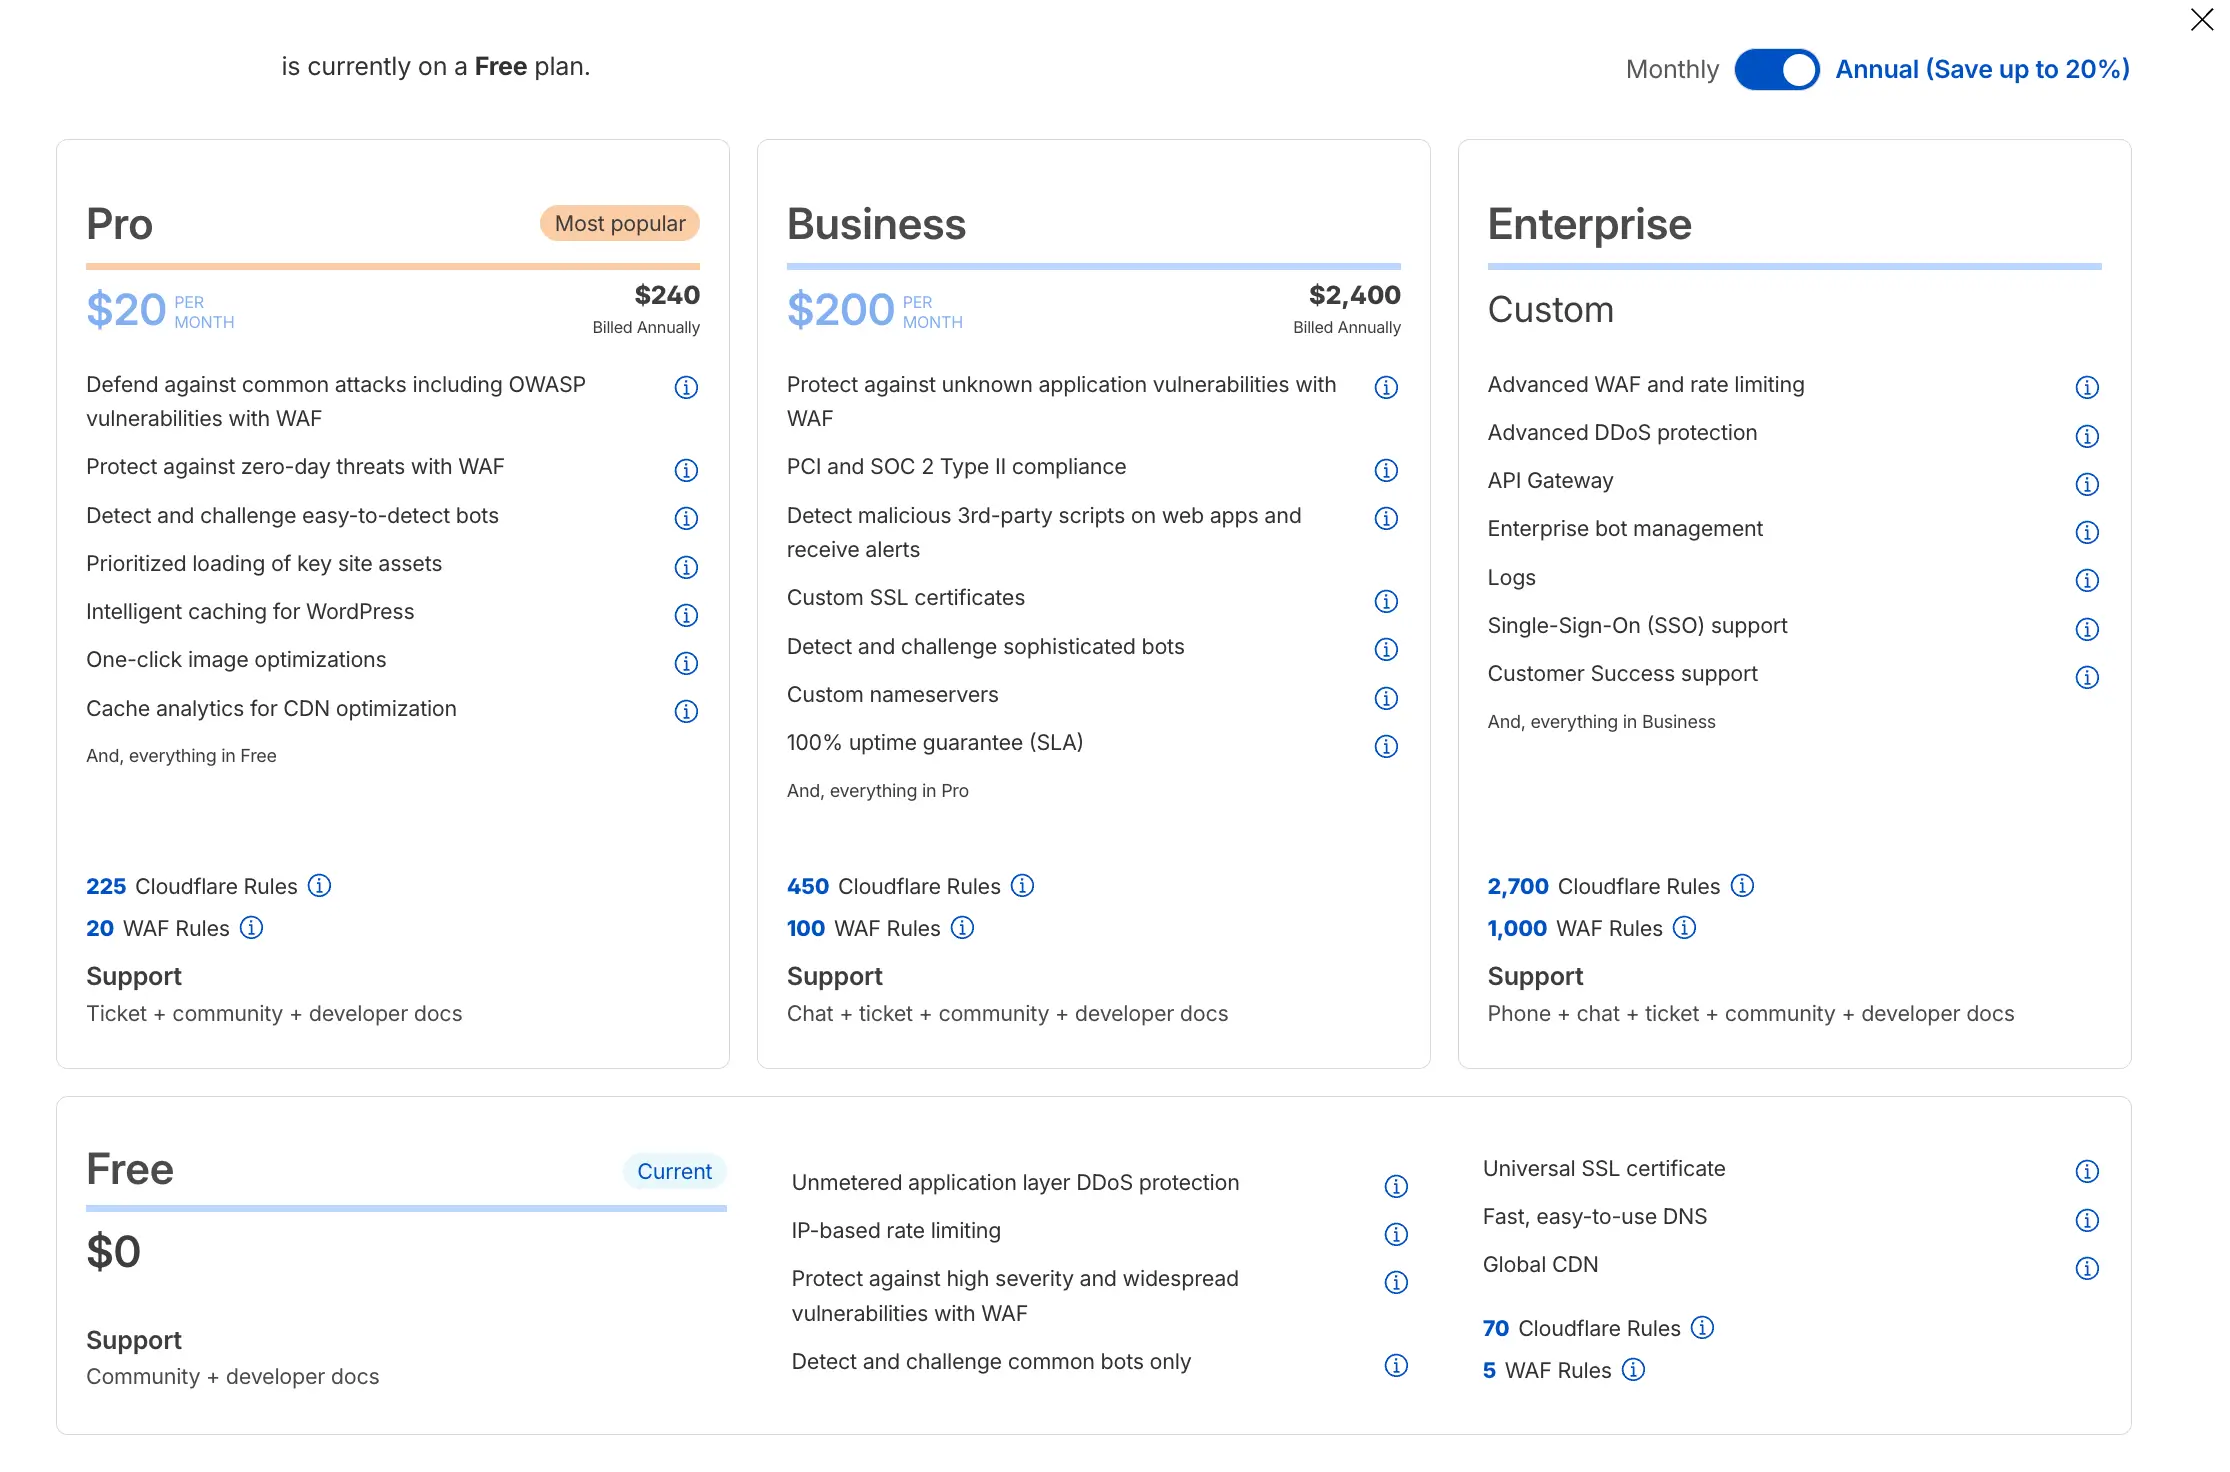This screenshot has width=2230, height=1472.
Task: Open info next to 1,000 WAF Rules
Action: pos(1684,927)
